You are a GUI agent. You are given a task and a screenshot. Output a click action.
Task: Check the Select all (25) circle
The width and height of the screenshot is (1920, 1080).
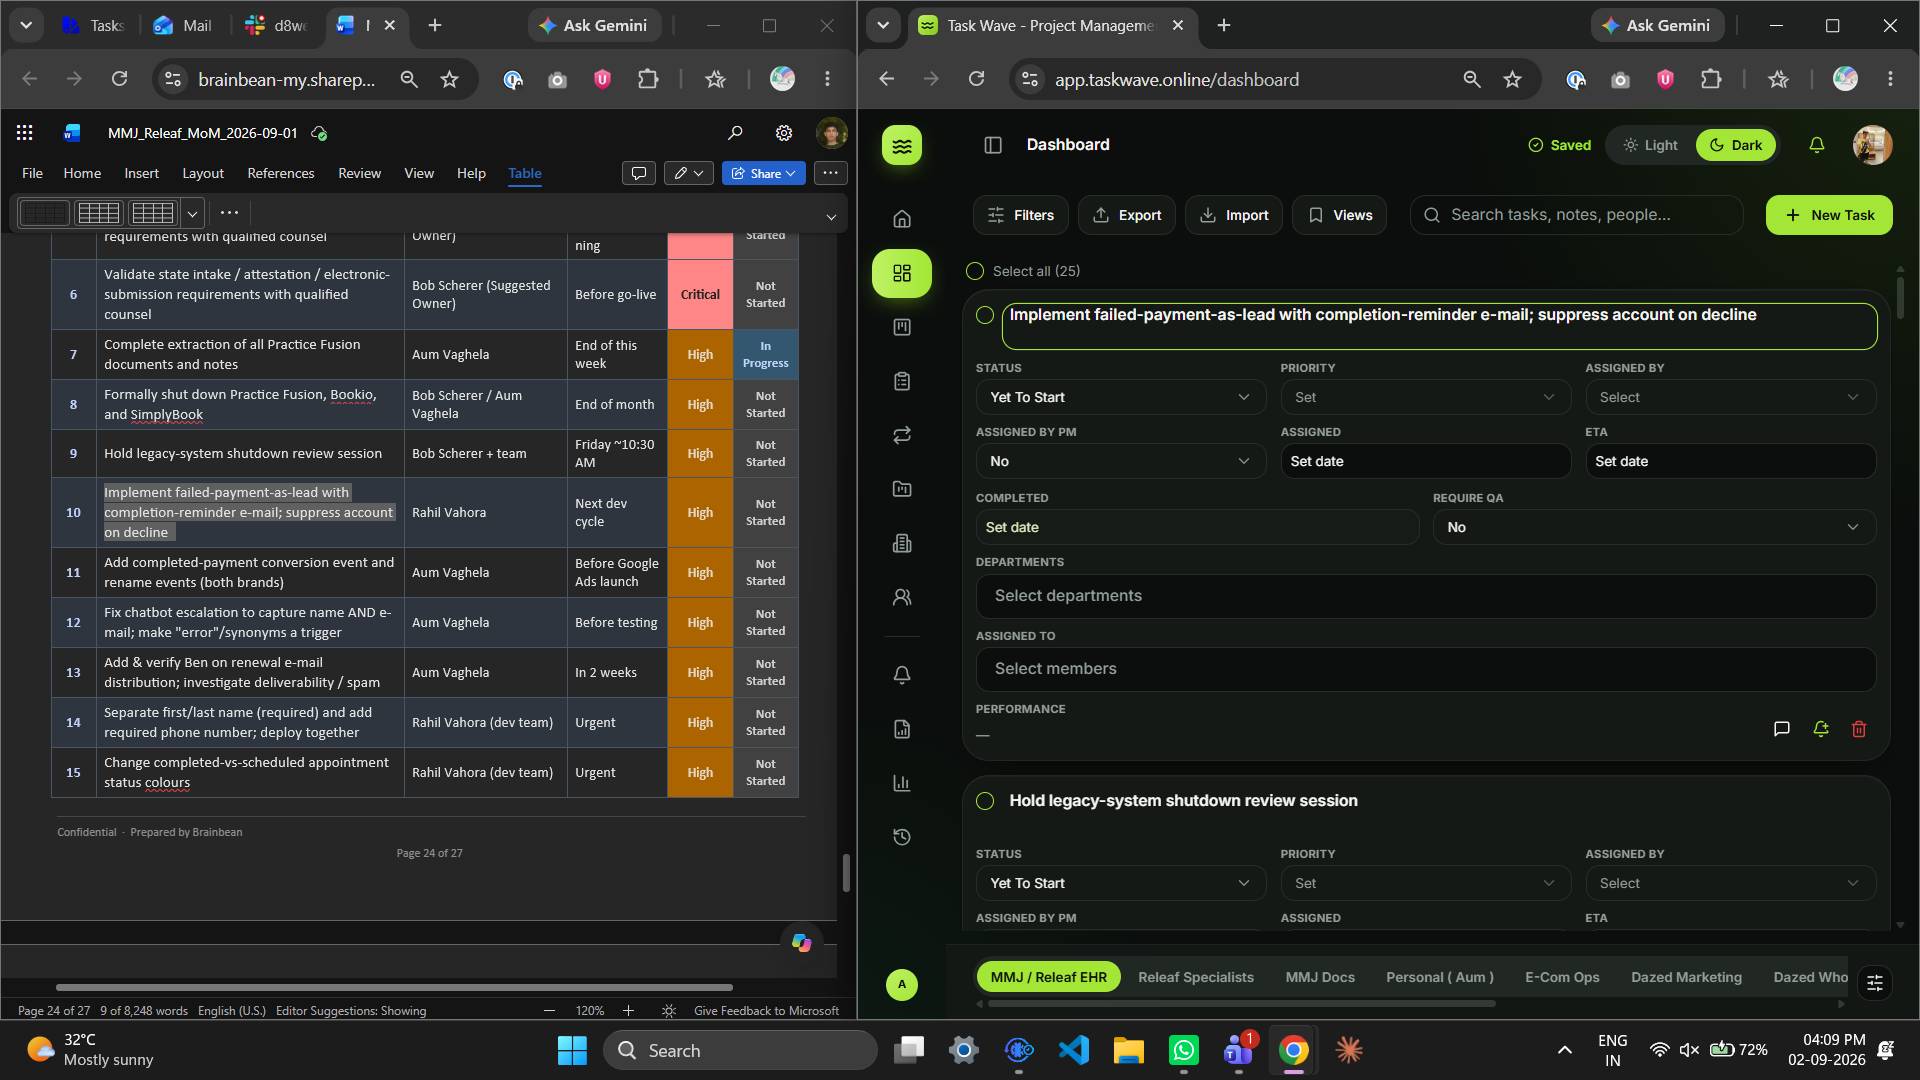tap(975, 271)
